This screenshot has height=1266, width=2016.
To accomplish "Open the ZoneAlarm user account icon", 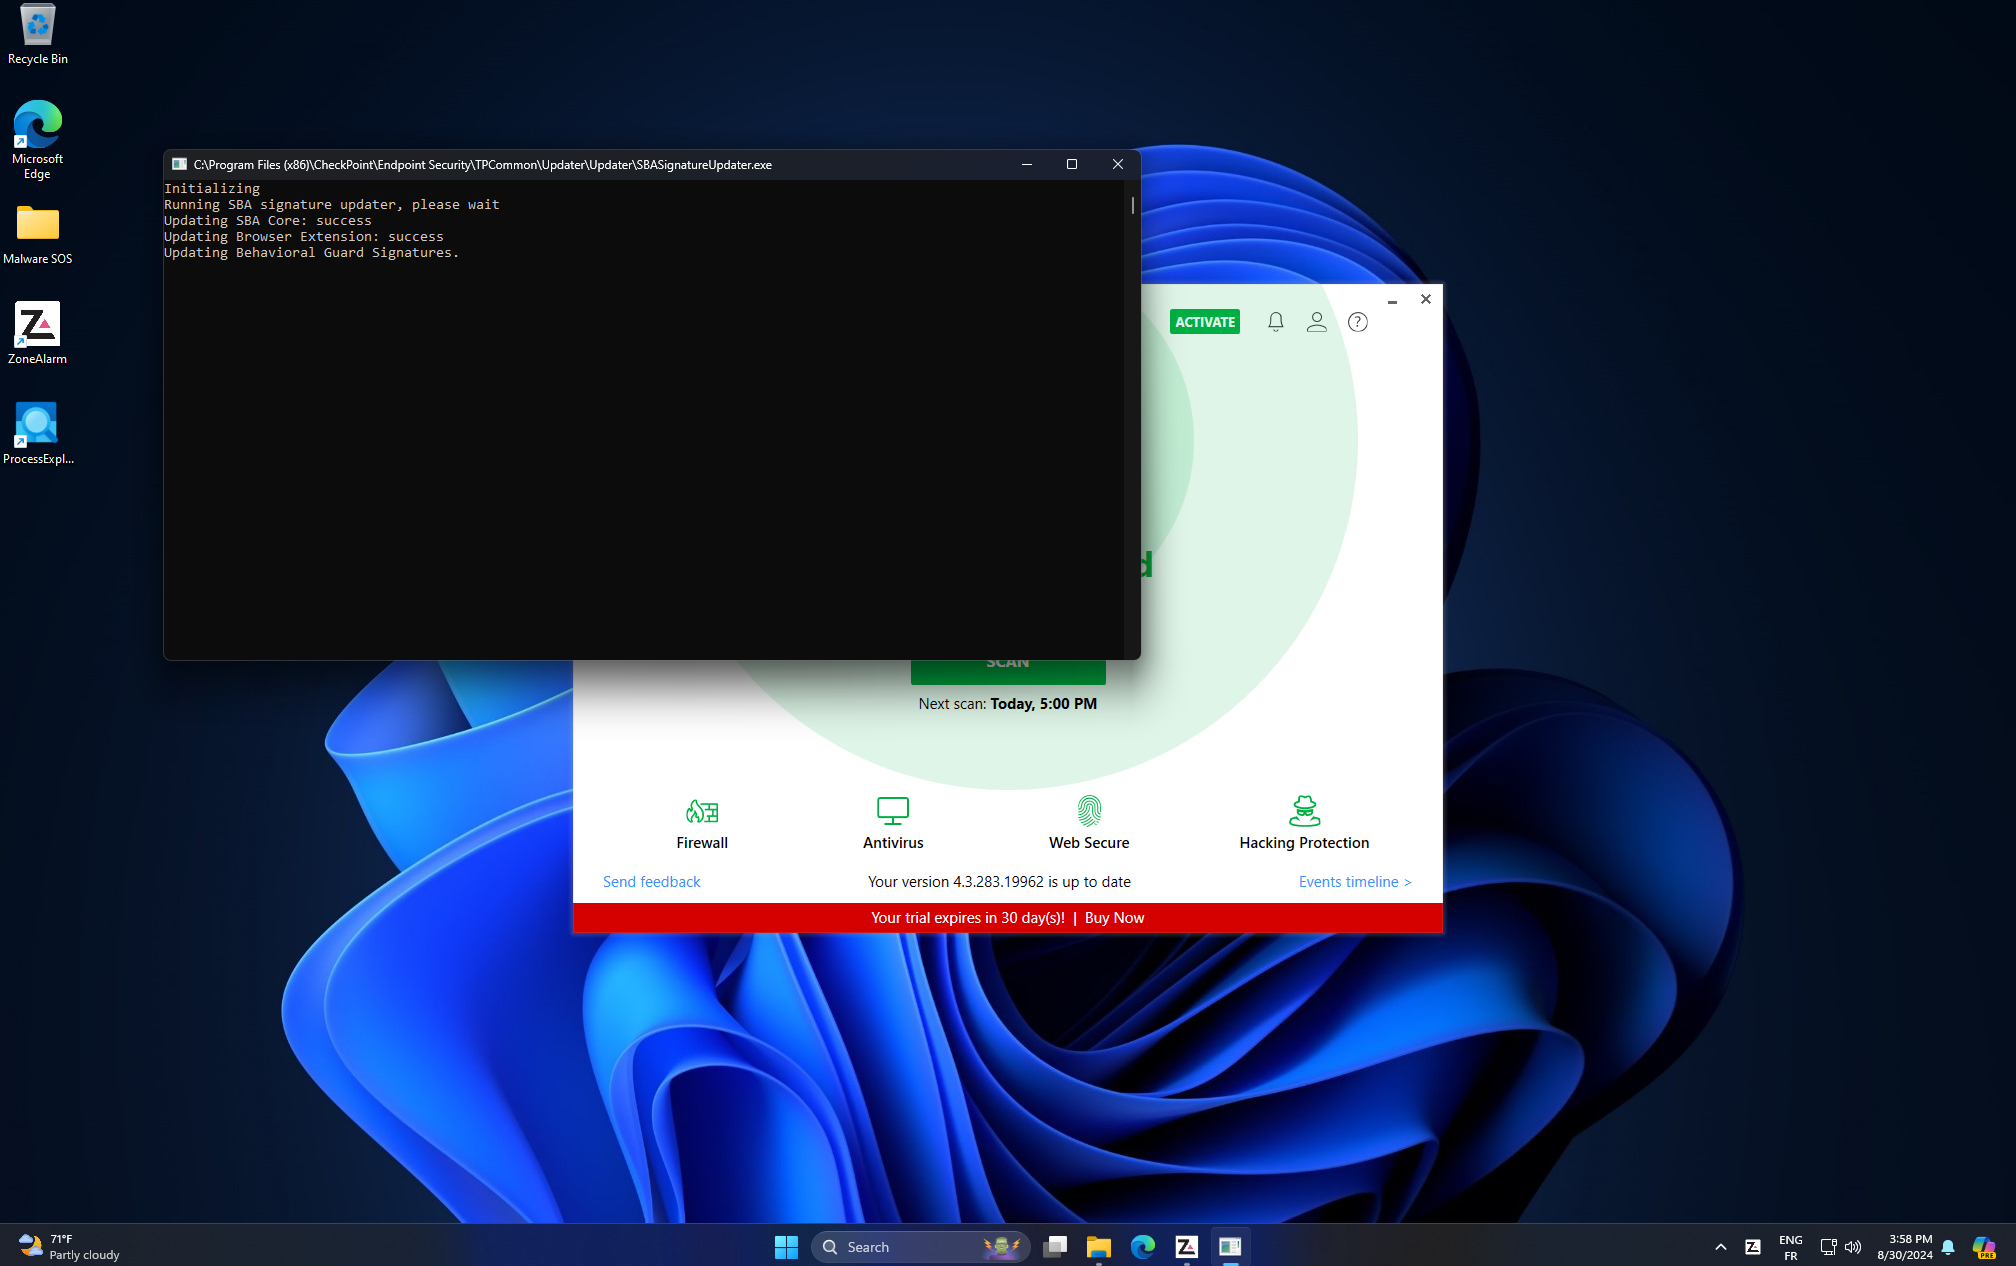I will click(x=1316, y=322).
